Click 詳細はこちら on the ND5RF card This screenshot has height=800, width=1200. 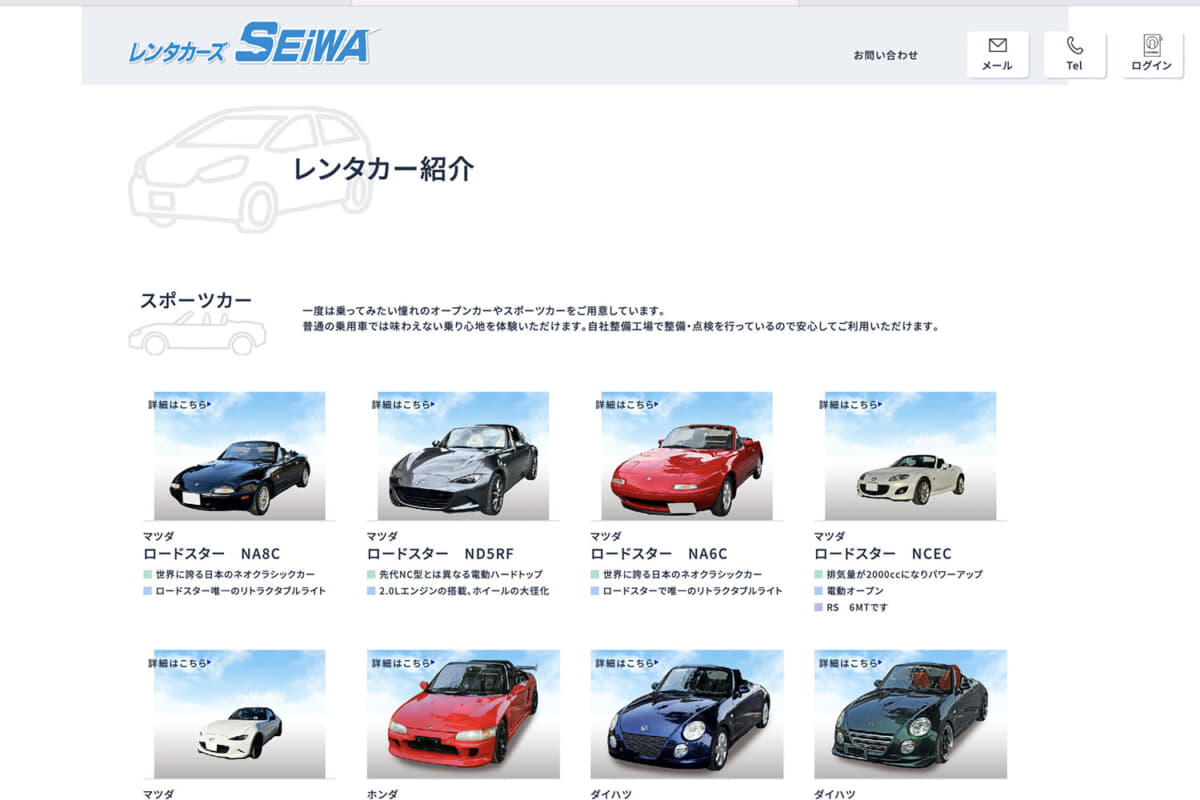[403, 404]
